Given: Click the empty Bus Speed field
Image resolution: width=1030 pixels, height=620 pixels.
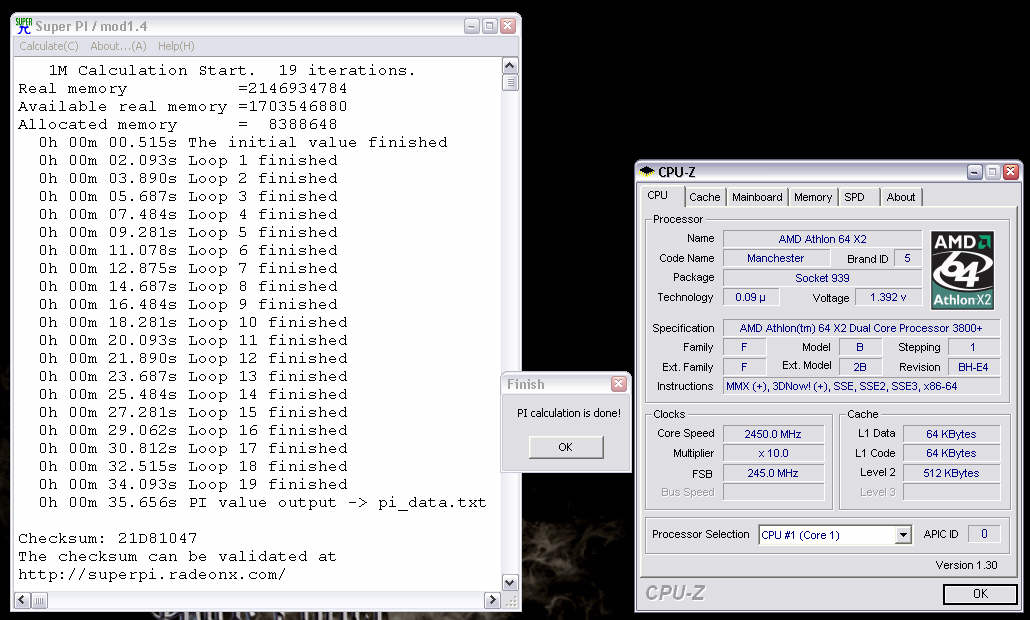Looking at the screenshot, I should (x=773, y=492).
